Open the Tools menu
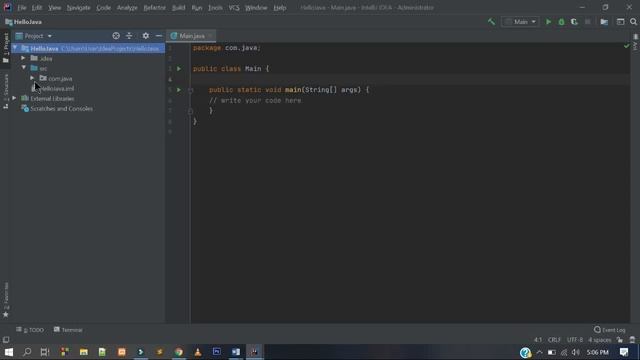Screen dimensions: 640x360 [215, 7]
